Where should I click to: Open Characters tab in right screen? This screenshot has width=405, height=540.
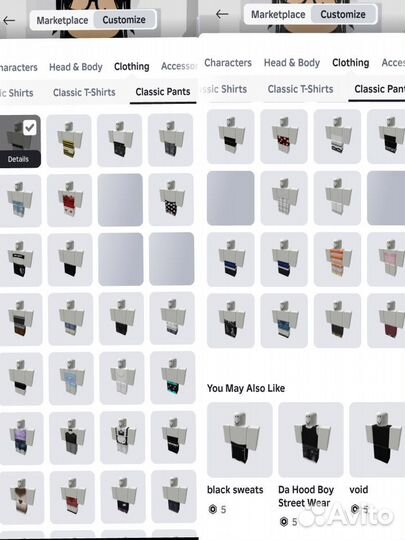click(228, 63)
